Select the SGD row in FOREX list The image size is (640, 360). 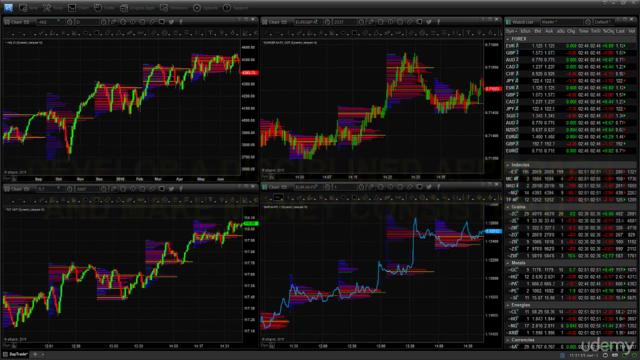point(571,116)
